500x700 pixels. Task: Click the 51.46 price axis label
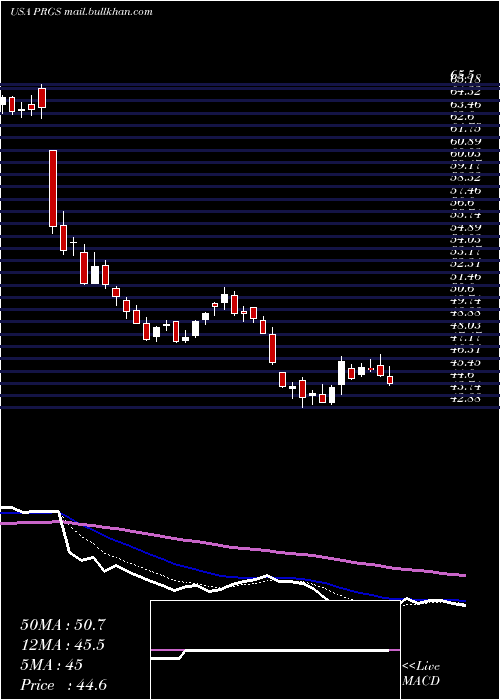coord(465,277)
